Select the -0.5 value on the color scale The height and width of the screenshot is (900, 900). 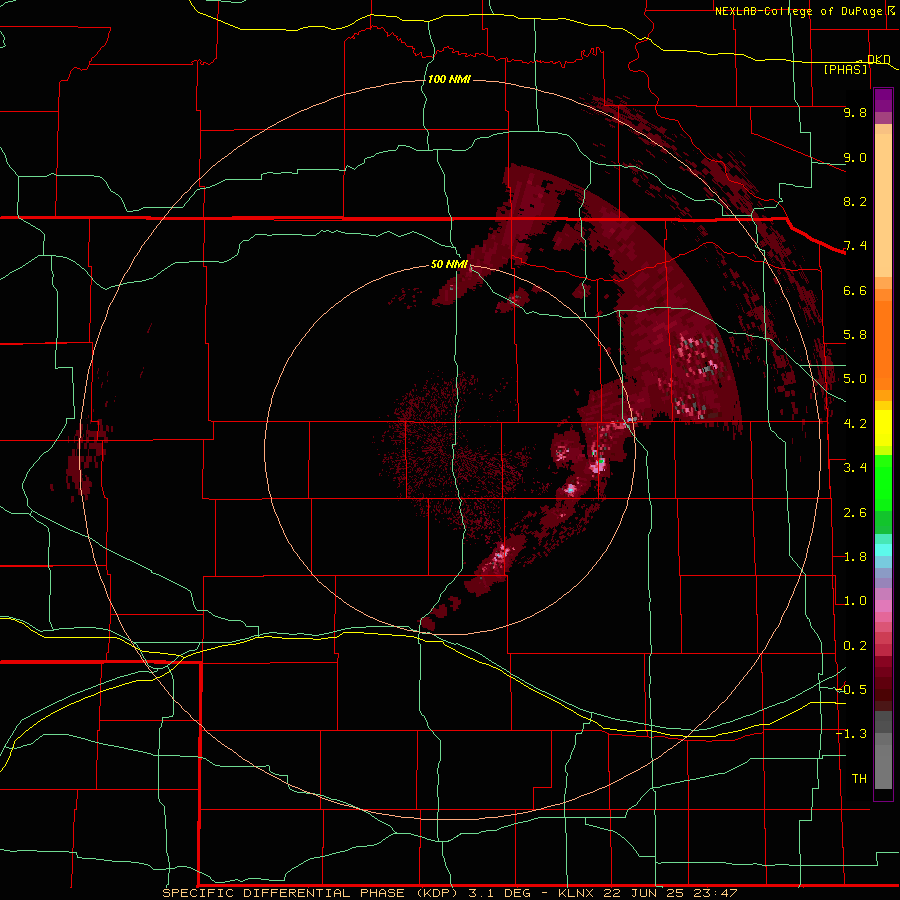851,690
